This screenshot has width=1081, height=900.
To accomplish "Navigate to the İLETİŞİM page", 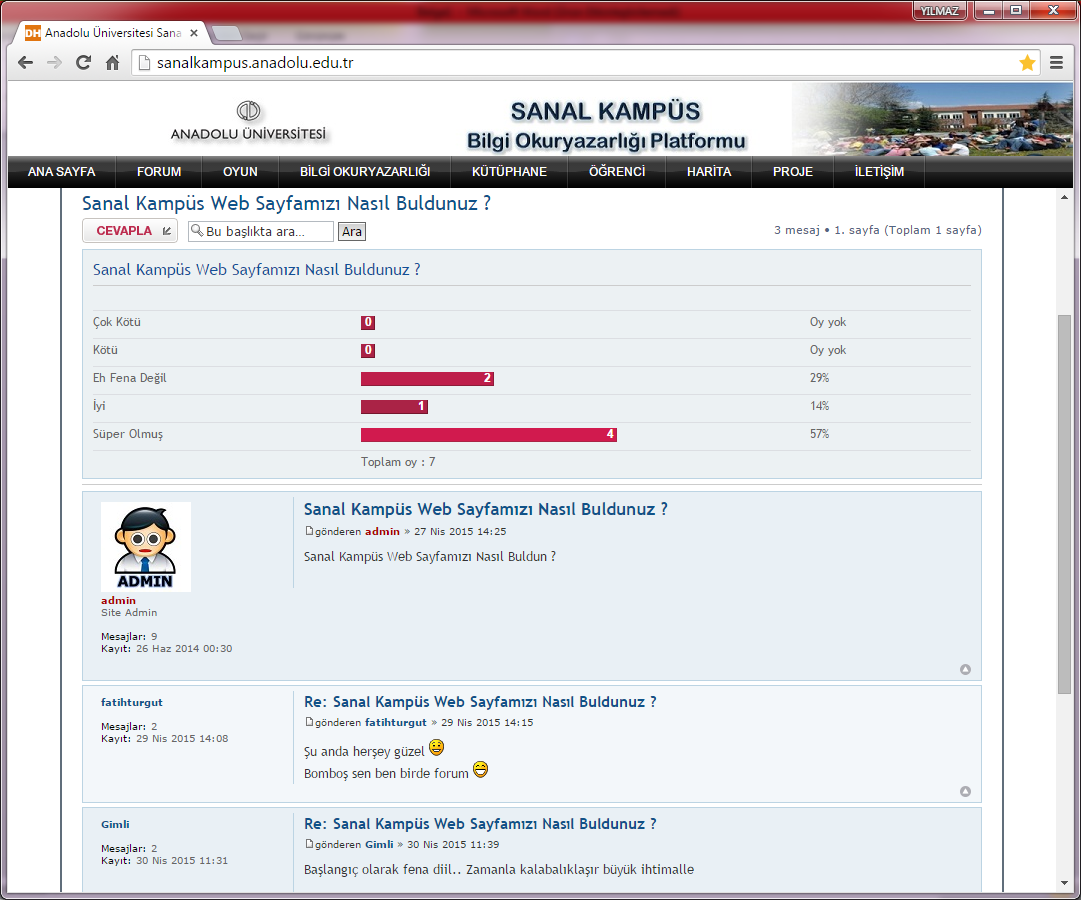I will point(879,172).
